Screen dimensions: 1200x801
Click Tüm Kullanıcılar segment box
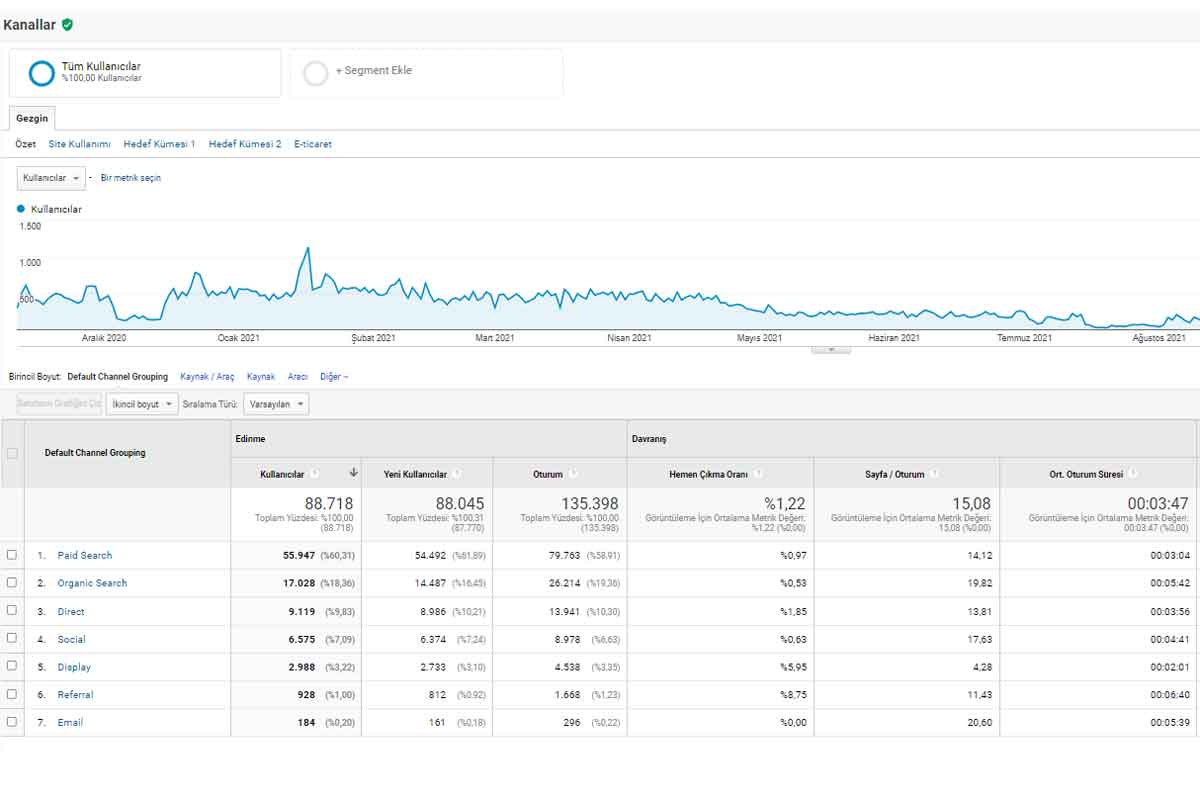coord(145,73)
